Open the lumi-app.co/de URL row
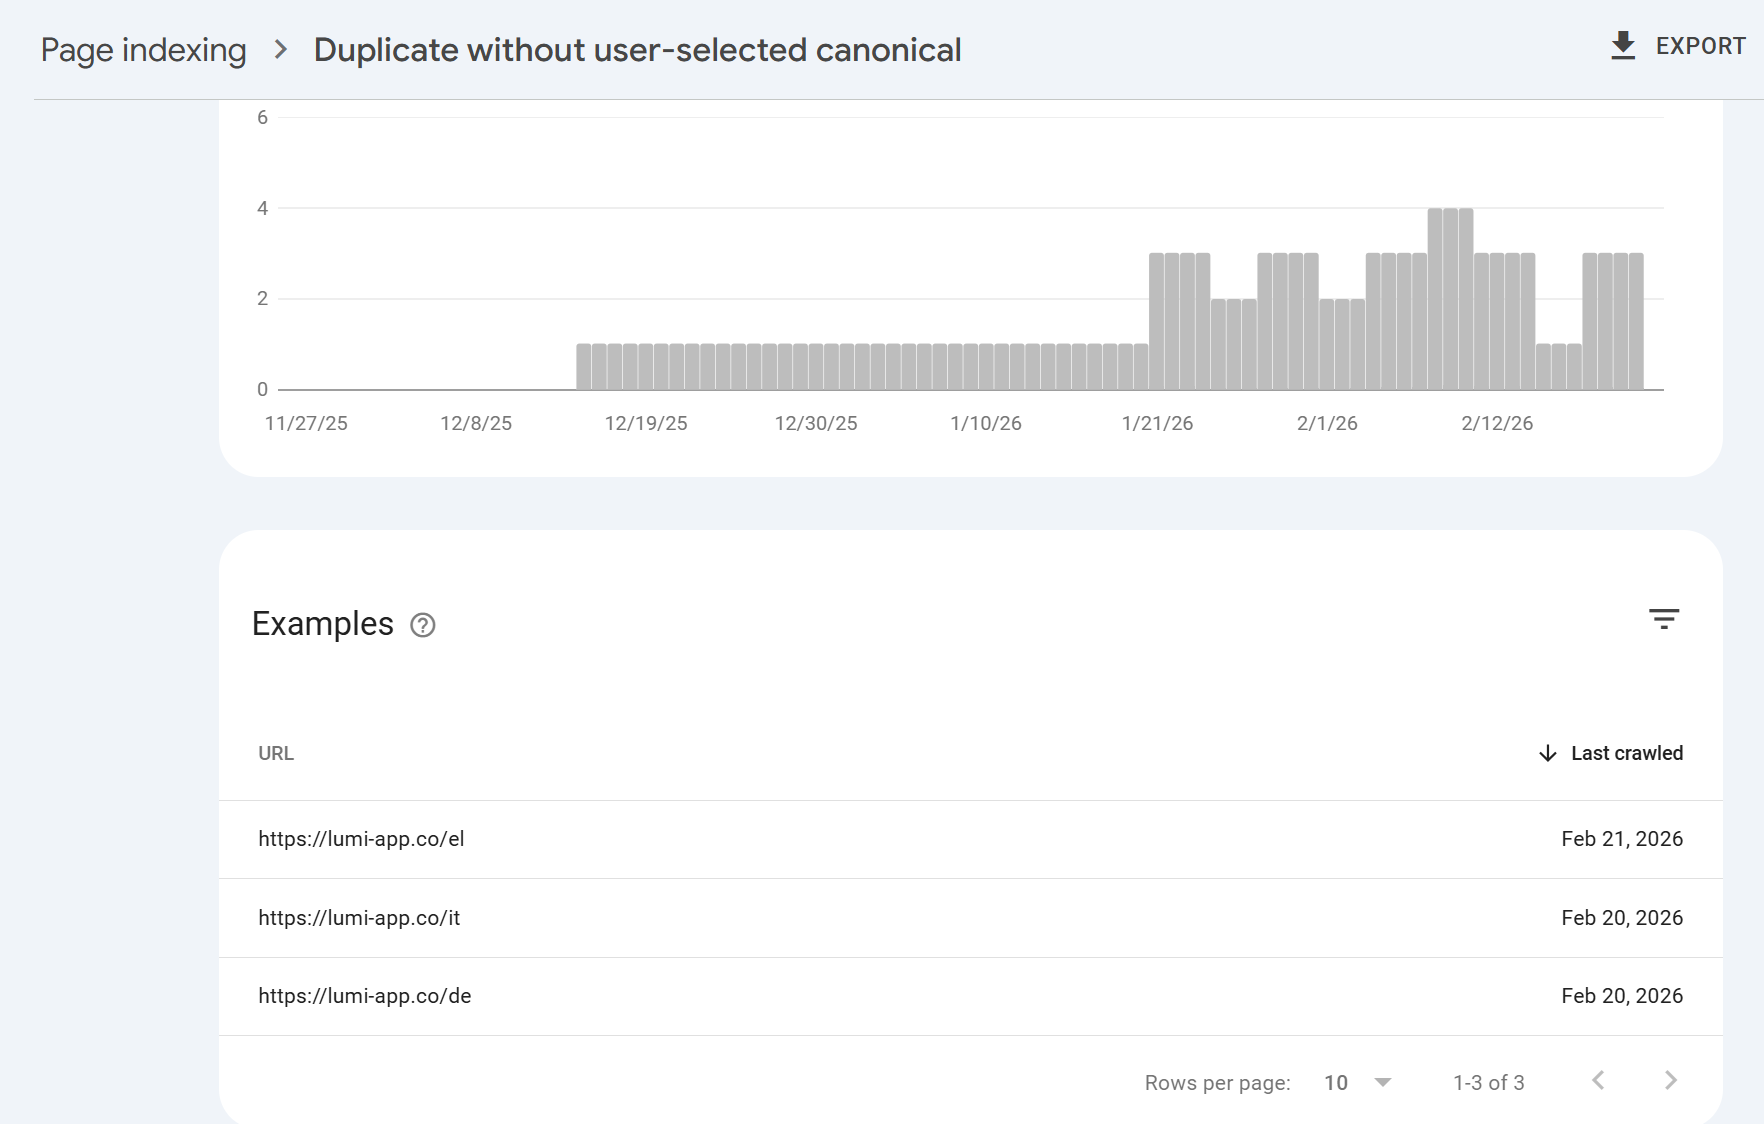This screenshot has width=1764, height=1124. point(364,996)
